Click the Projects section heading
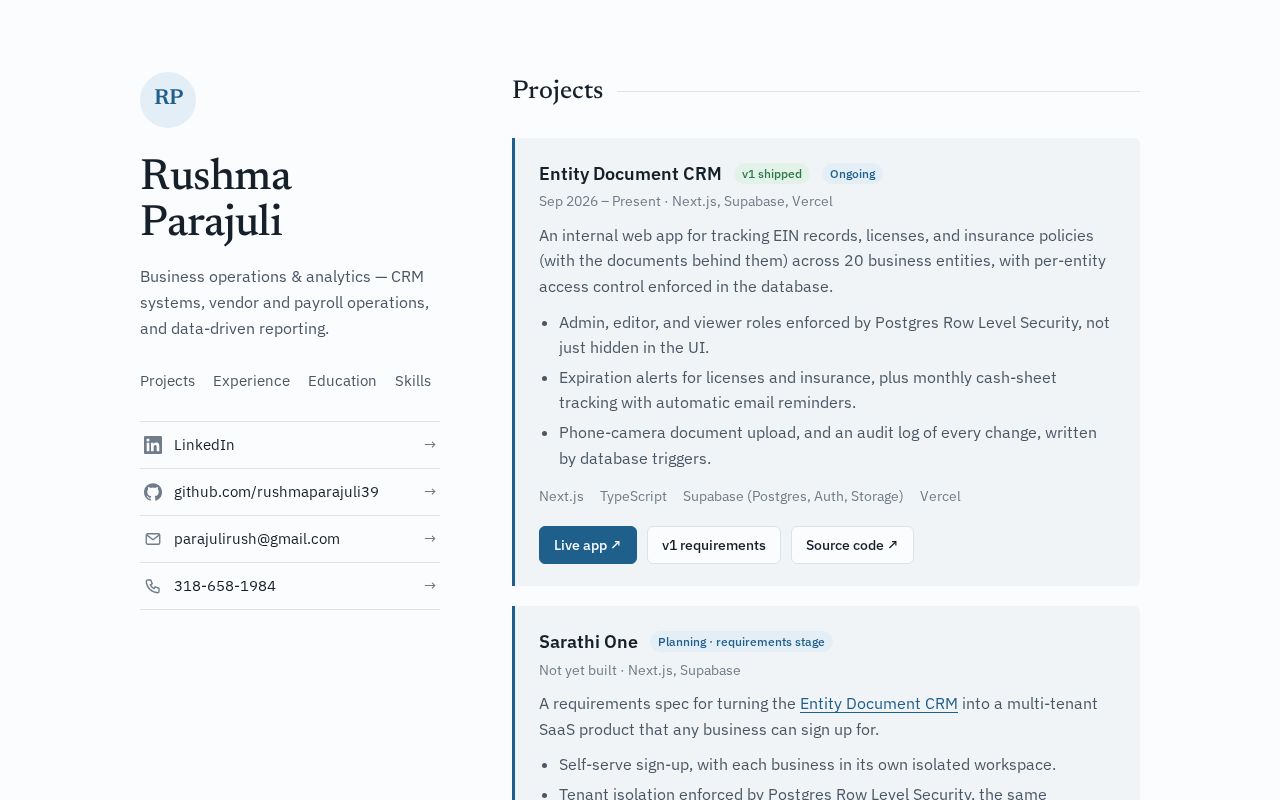 click(x=557, y=91)
